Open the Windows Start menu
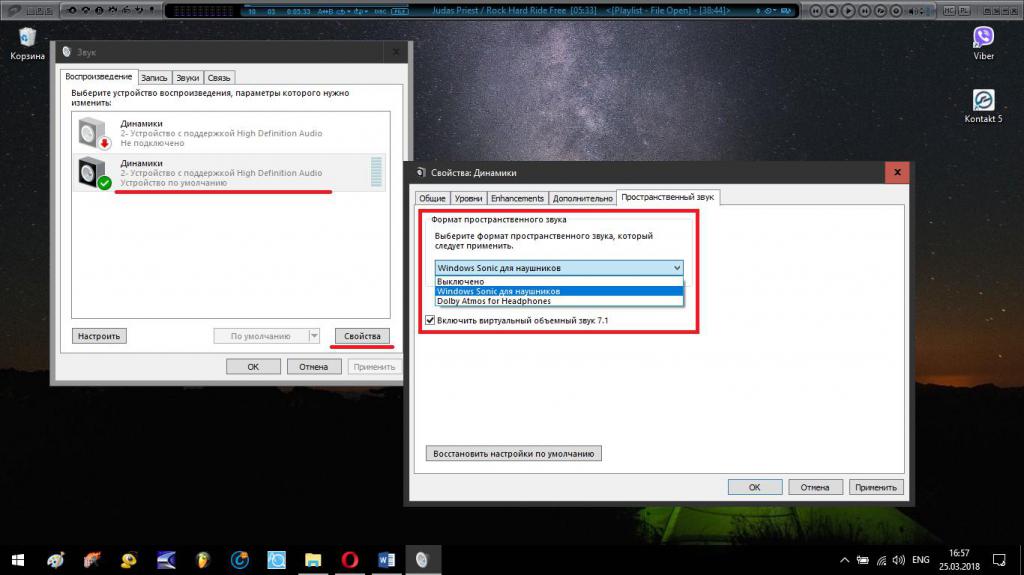This screenshot has height=575, width=1024. click(18, 560)
